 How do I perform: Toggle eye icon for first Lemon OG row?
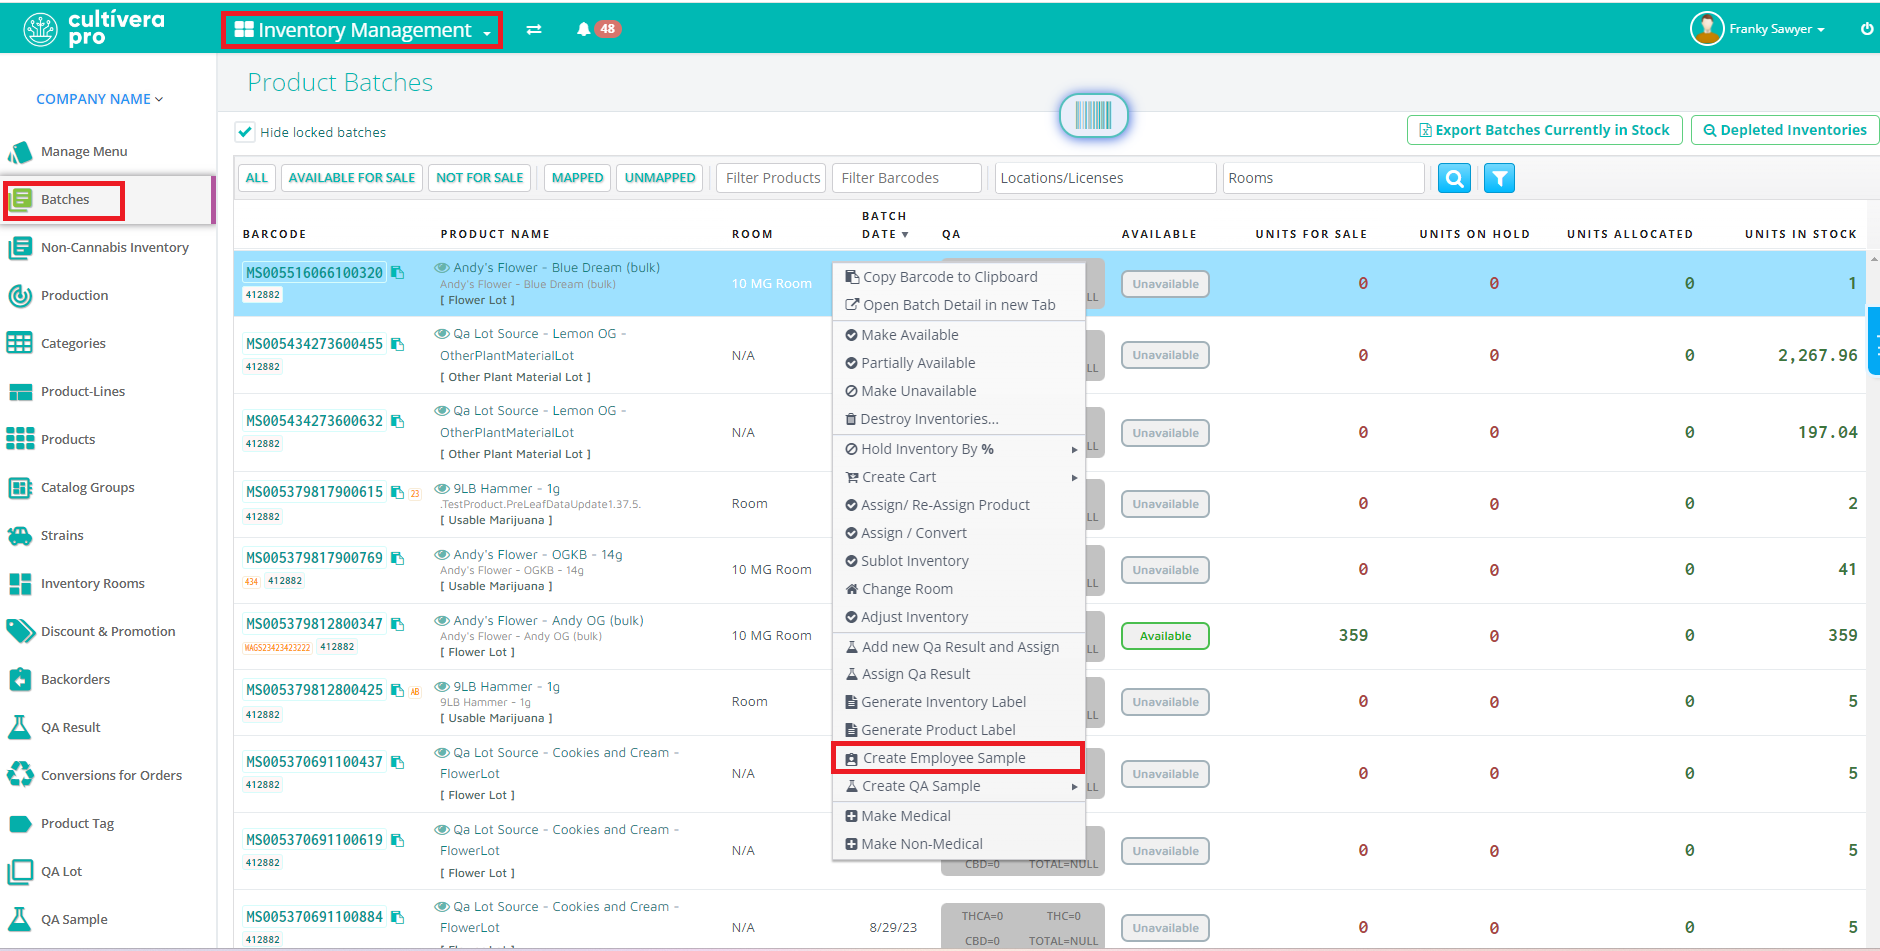click(441, 334)
